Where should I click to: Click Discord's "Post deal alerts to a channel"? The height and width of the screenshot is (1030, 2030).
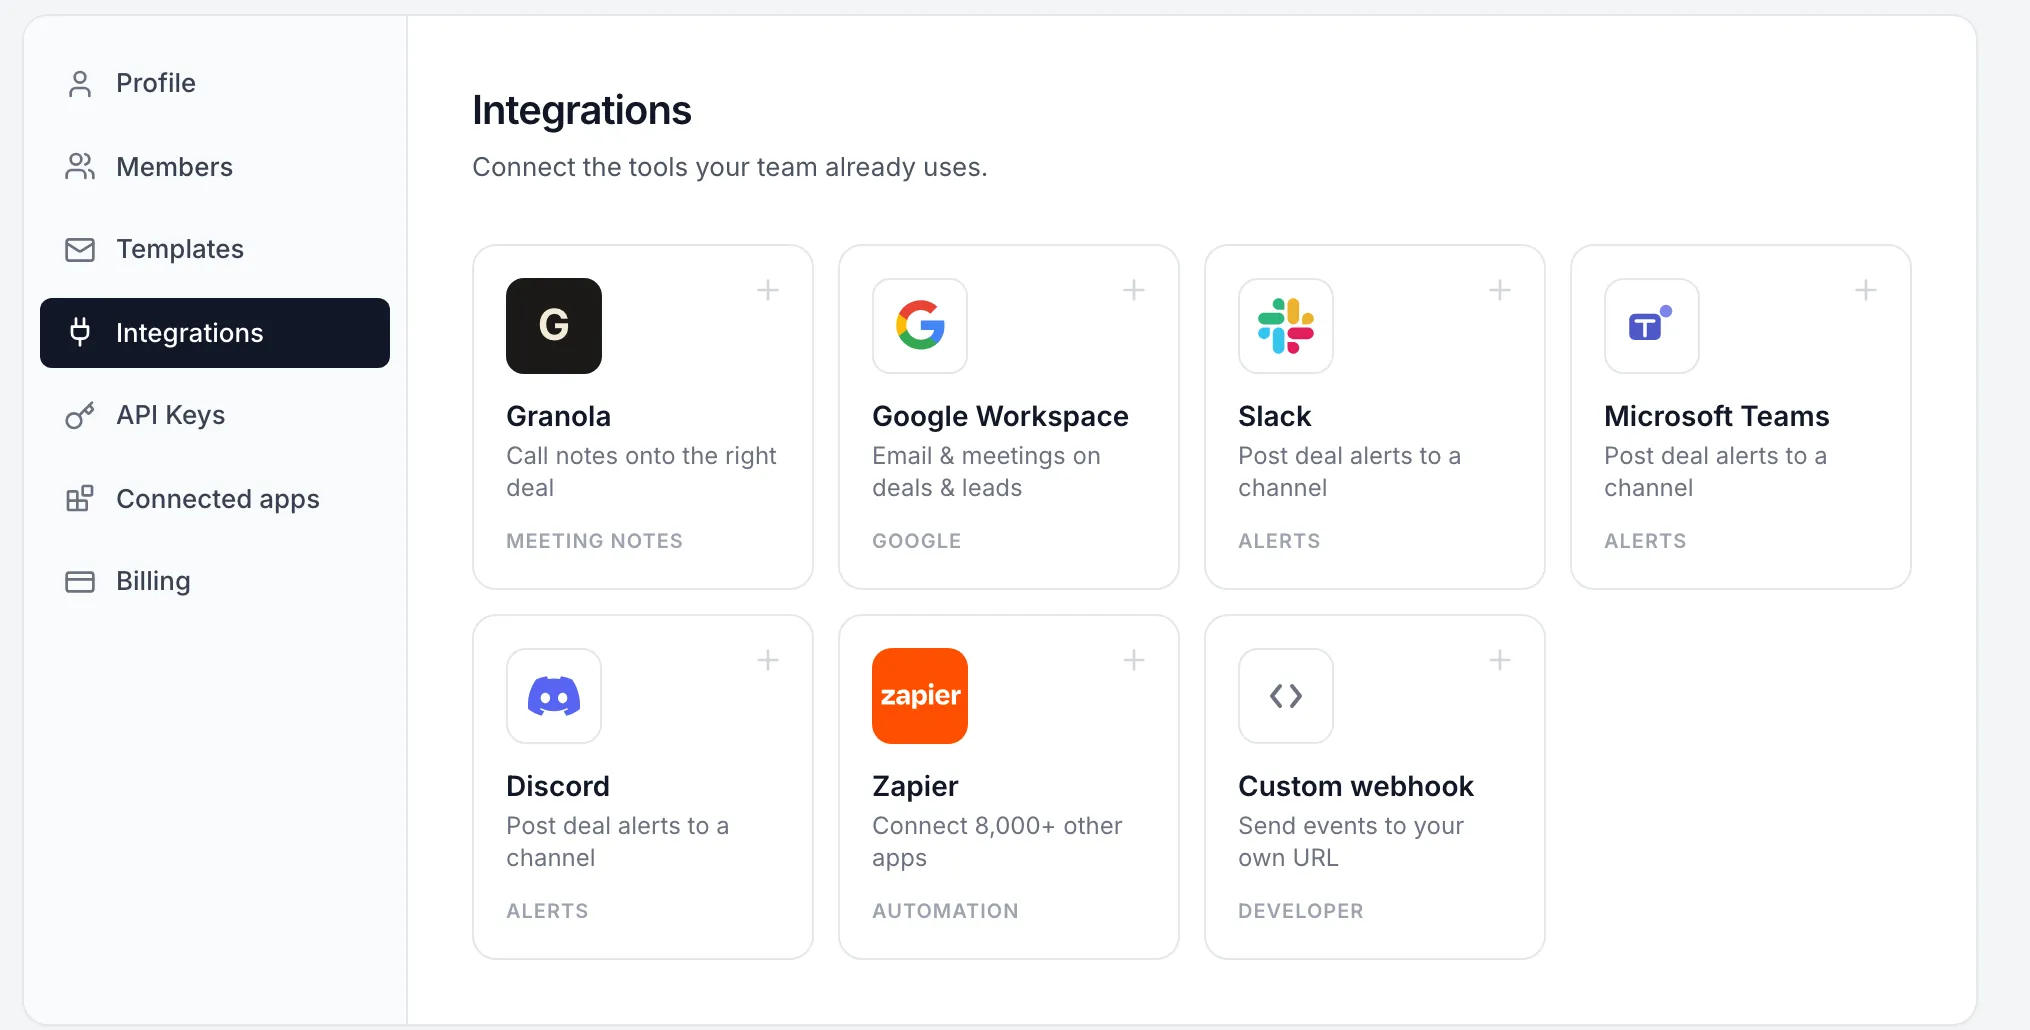point(618,842)
